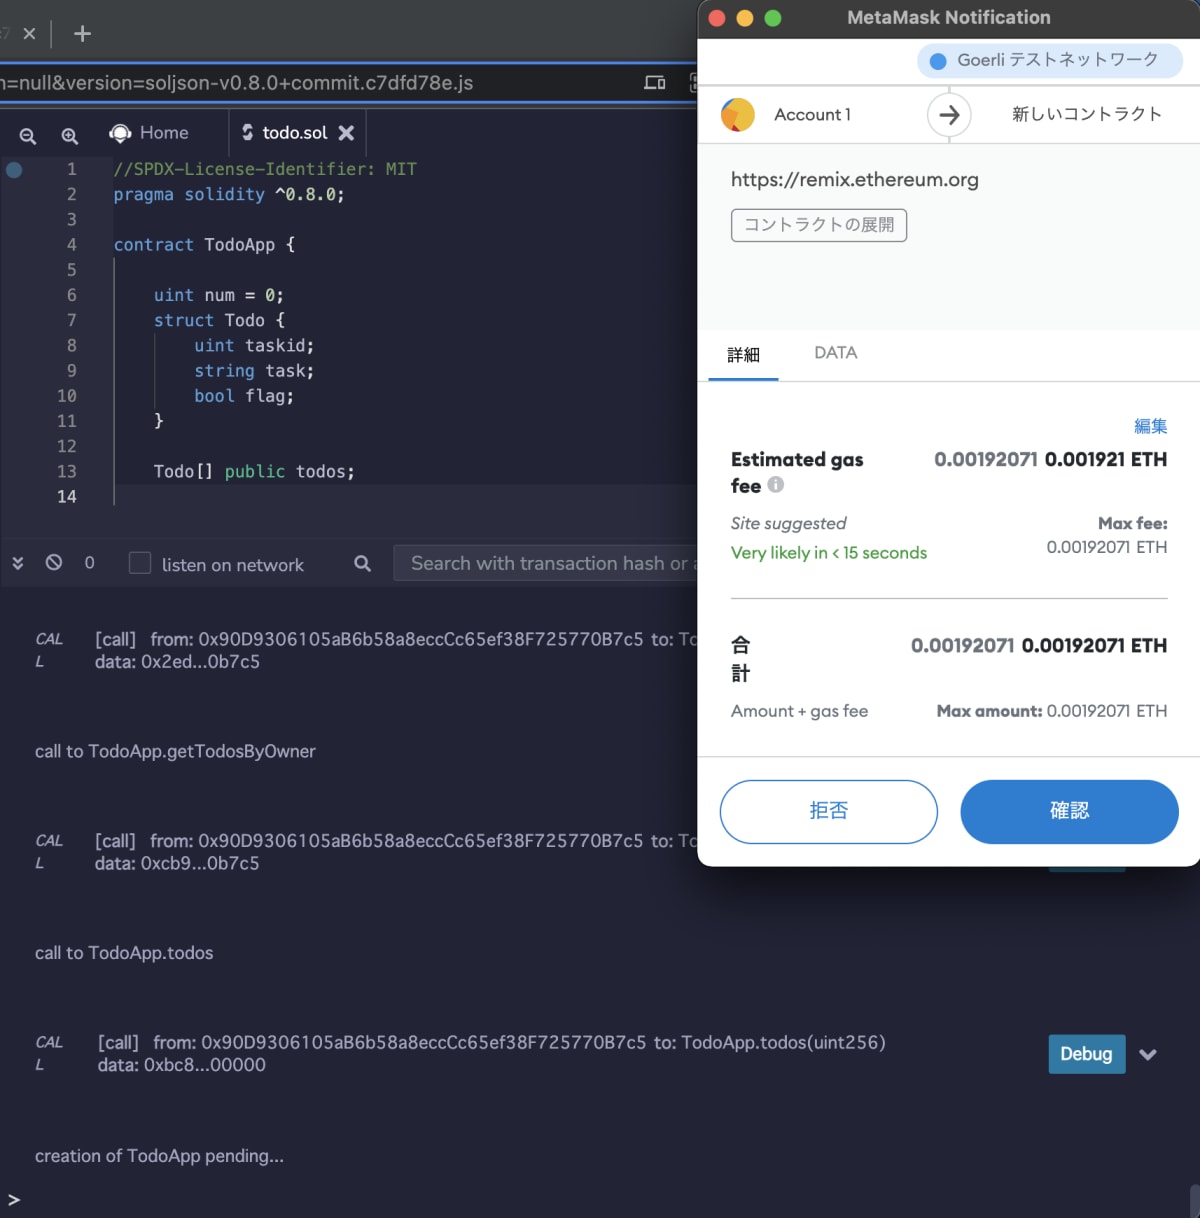1200x1218 pixels.
Task: Open the Home tab in Remix
Action: 148,133
